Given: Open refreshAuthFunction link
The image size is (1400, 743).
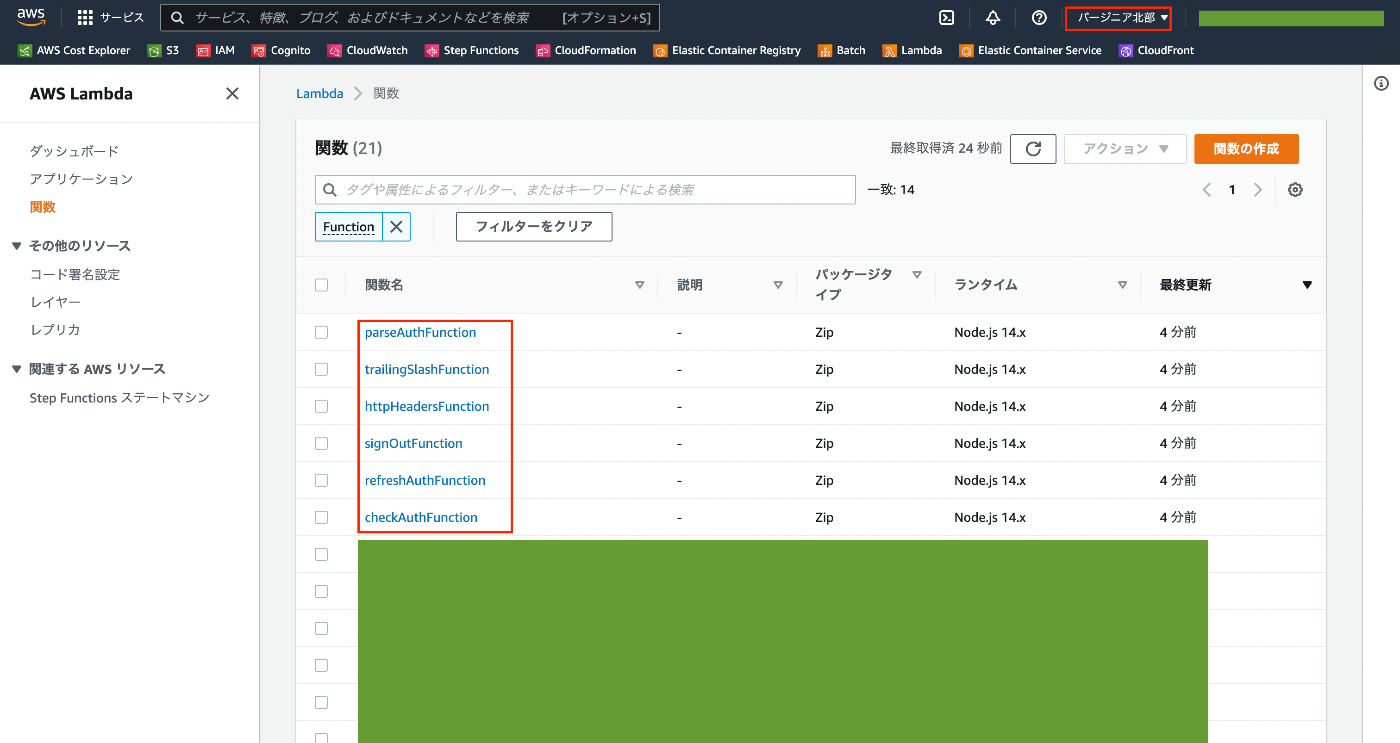Looking at the screenshot, I should (x=425, y=480).
